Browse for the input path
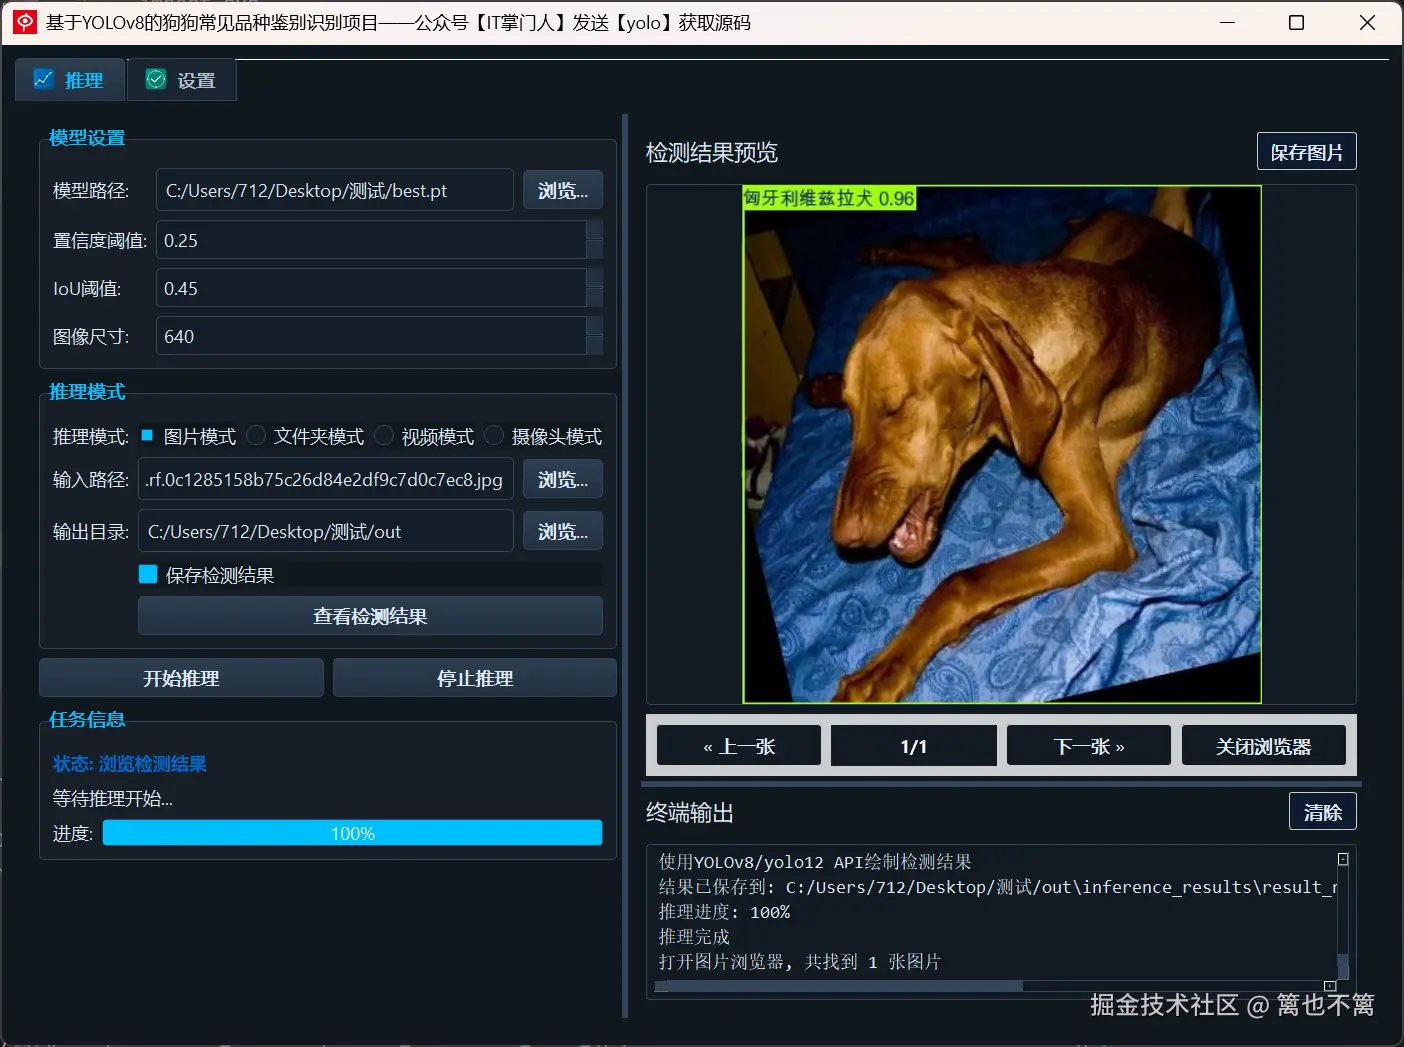 [563, 479]
